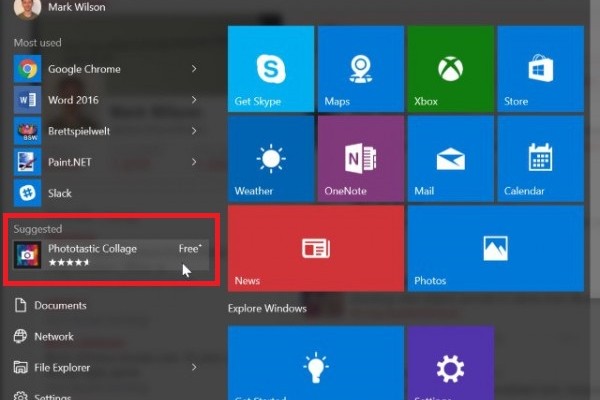Open the green Xbox tile
Viewport: 600px width, 400px height.
(x=451, y=69)
